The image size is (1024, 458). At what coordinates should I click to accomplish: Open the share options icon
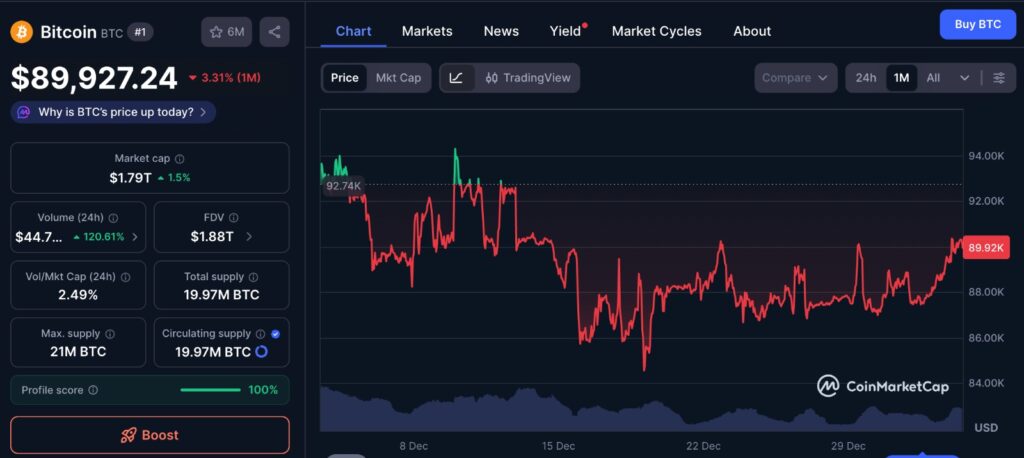point(274,32)
